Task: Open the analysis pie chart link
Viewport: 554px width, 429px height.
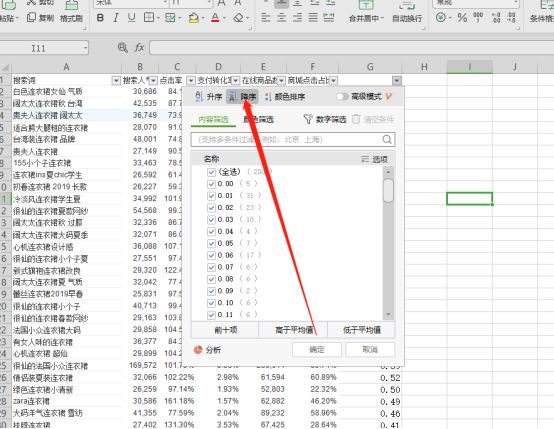Action: coord(207,350)
